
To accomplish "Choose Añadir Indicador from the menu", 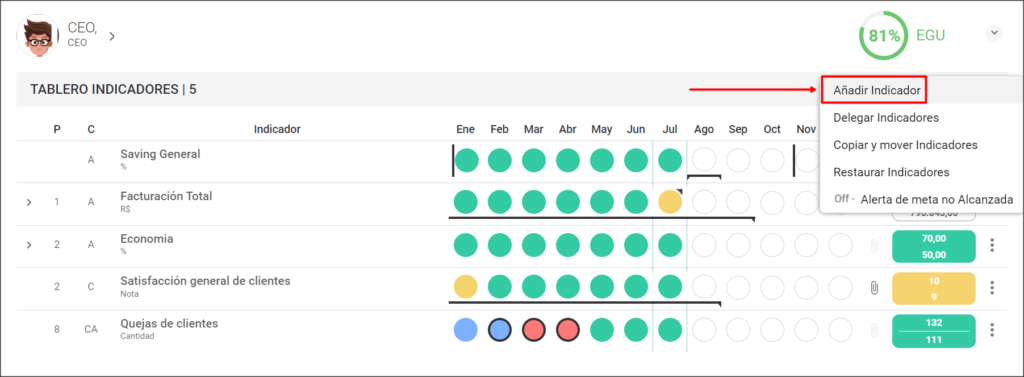I will tap(877, 90).
